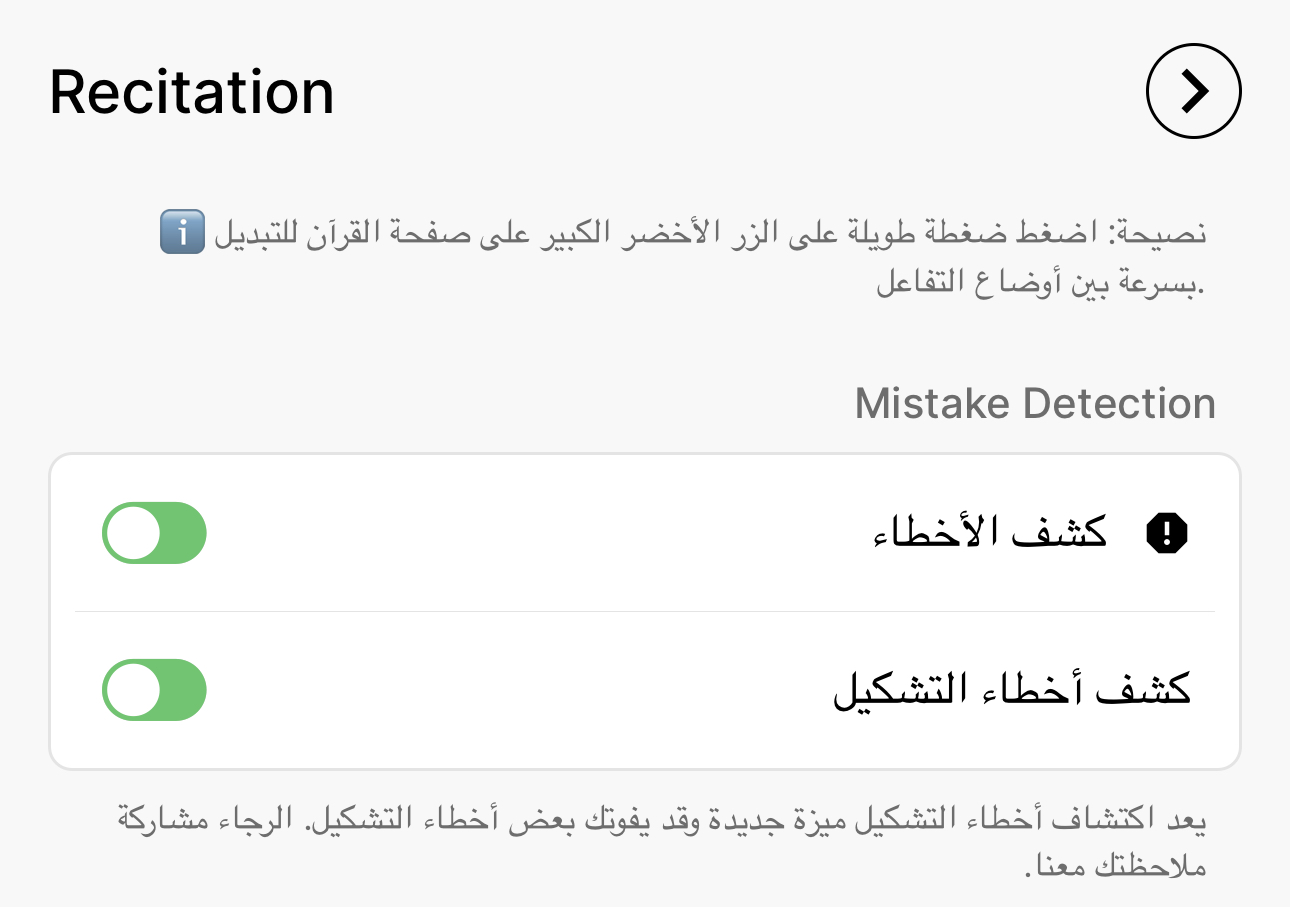The height and width of the screenshot is (907, 1290).
Task: Click the white knob of the تشكيل switch
Action: (x=133, y=690)
